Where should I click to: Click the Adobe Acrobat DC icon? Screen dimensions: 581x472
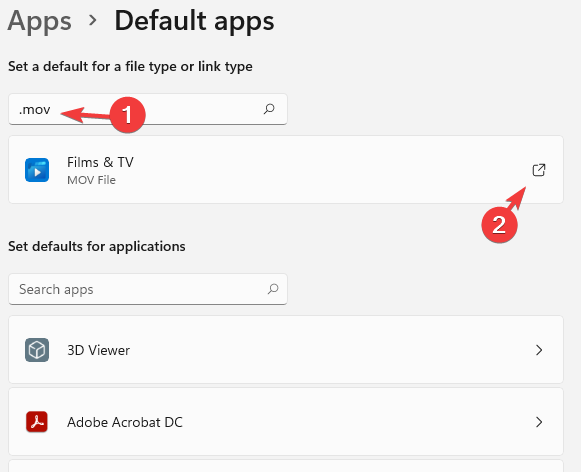37,422
